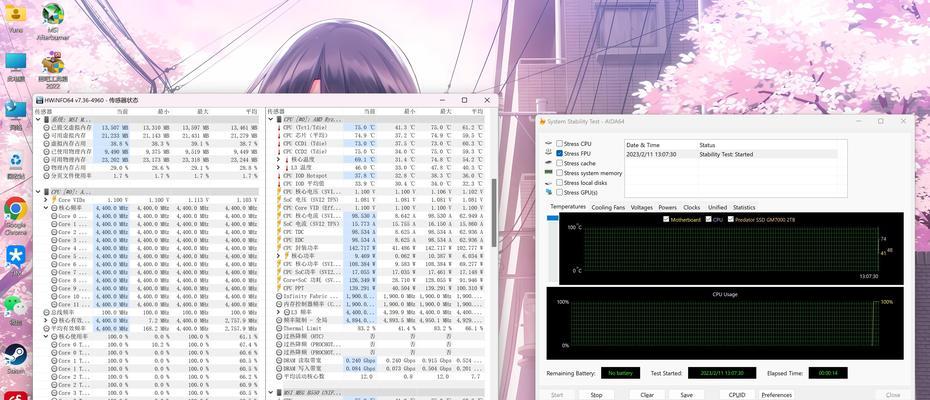Enable the Stress local disks checkbox
Image resolution: width=930 pixels, height=400 pixels.
pos(559,182)
